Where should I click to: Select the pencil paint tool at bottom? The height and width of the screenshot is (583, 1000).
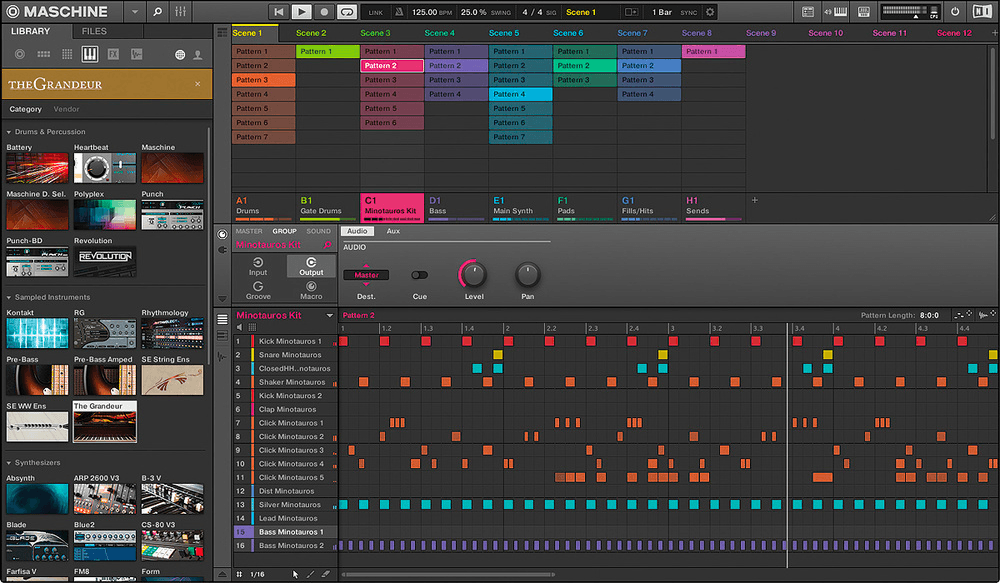tap(311, 574)
